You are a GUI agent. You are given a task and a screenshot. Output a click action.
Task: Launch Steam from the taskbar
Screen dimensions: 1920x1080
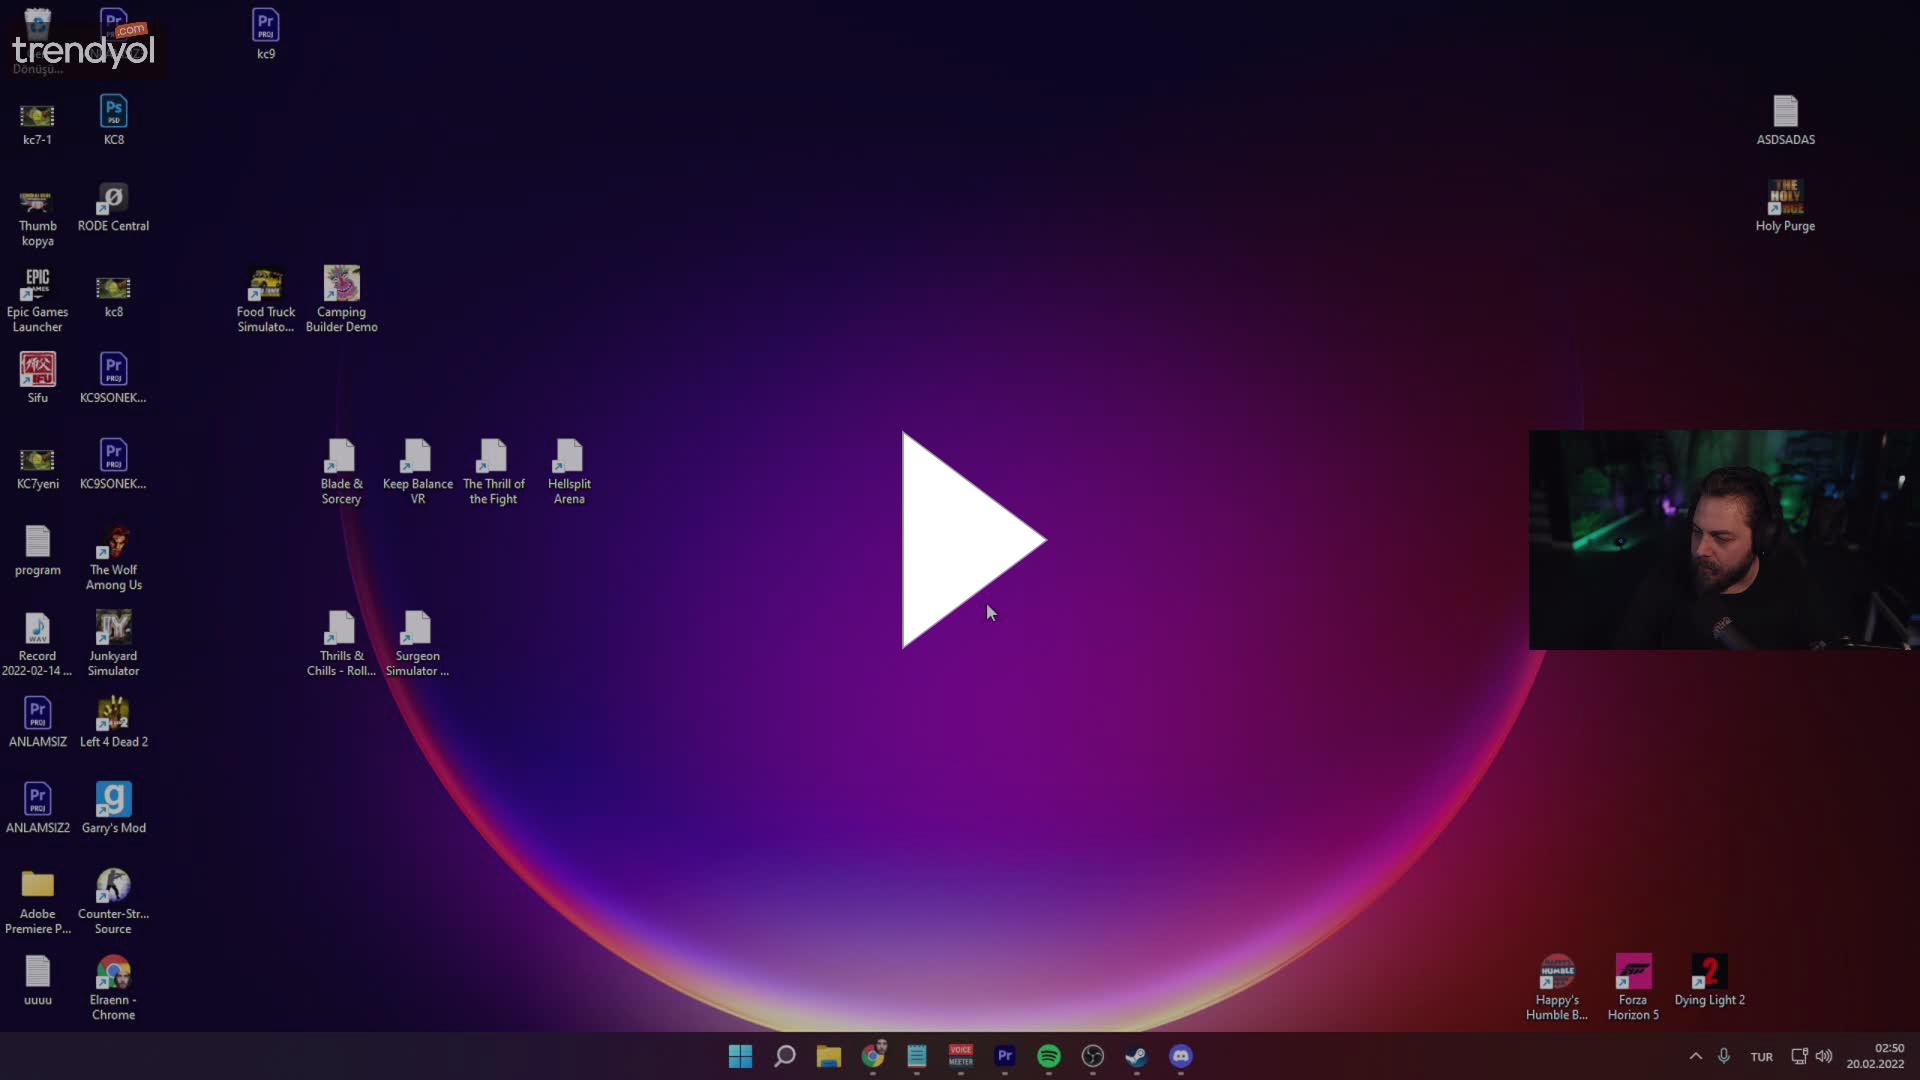click(1137, 1057)
